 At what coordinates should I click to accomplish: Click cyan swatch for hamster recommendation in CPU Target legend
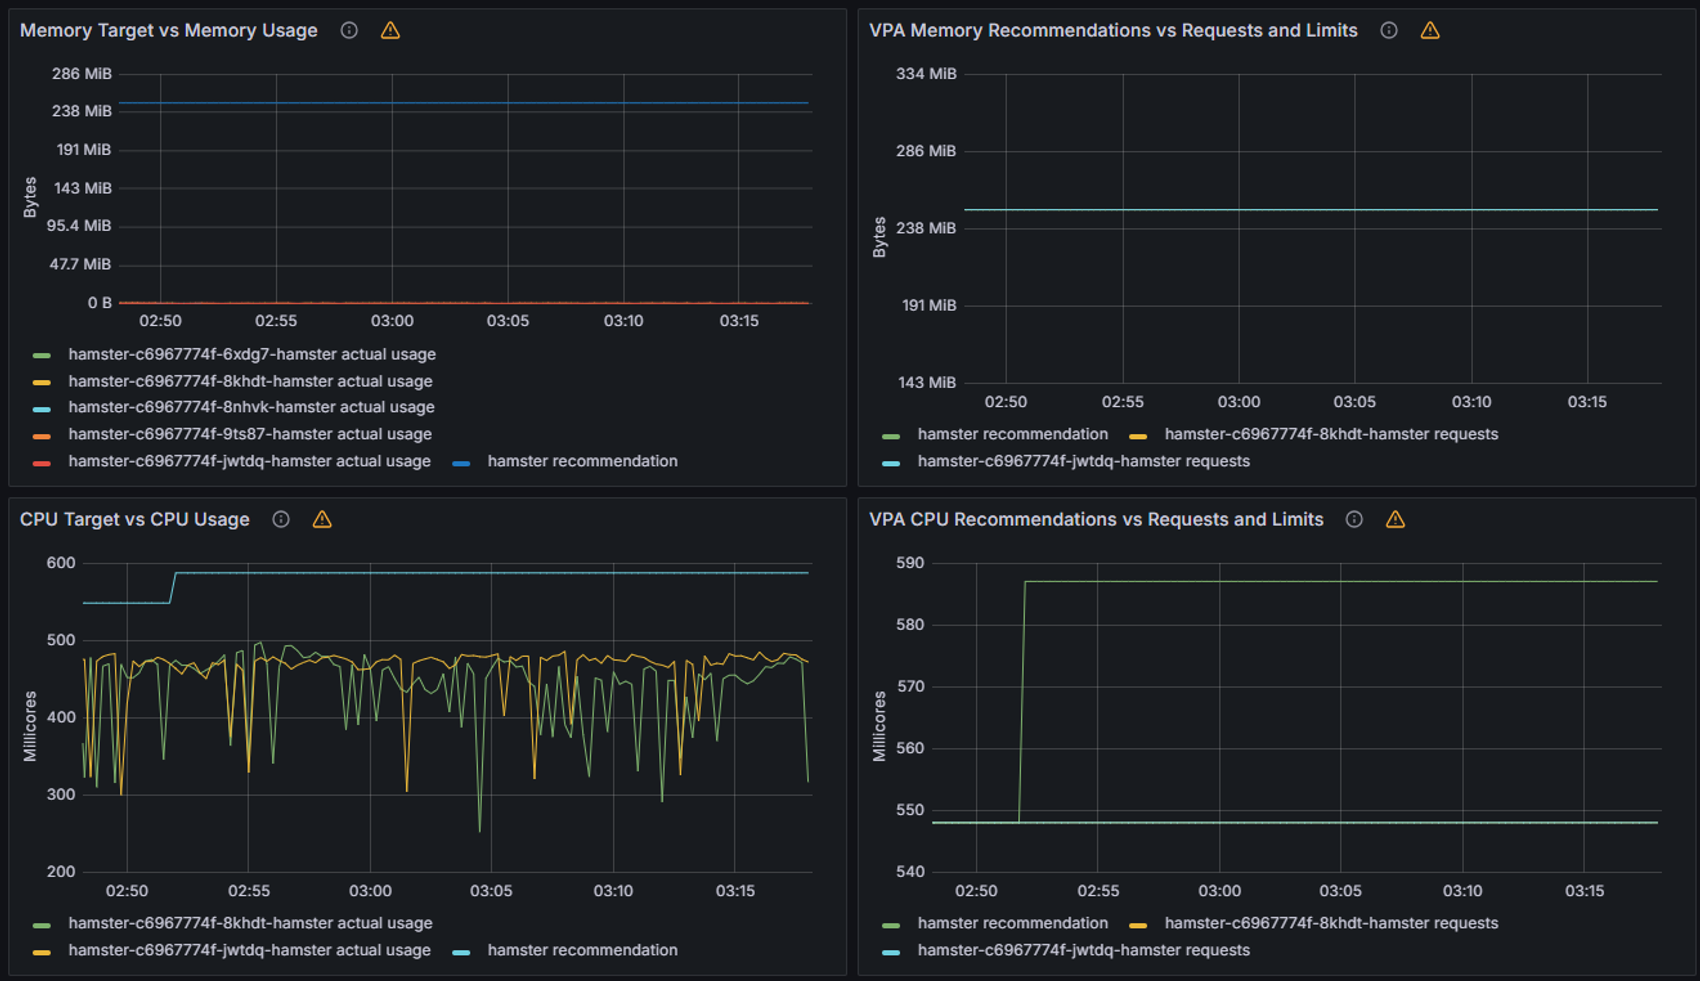pos(461,952)
